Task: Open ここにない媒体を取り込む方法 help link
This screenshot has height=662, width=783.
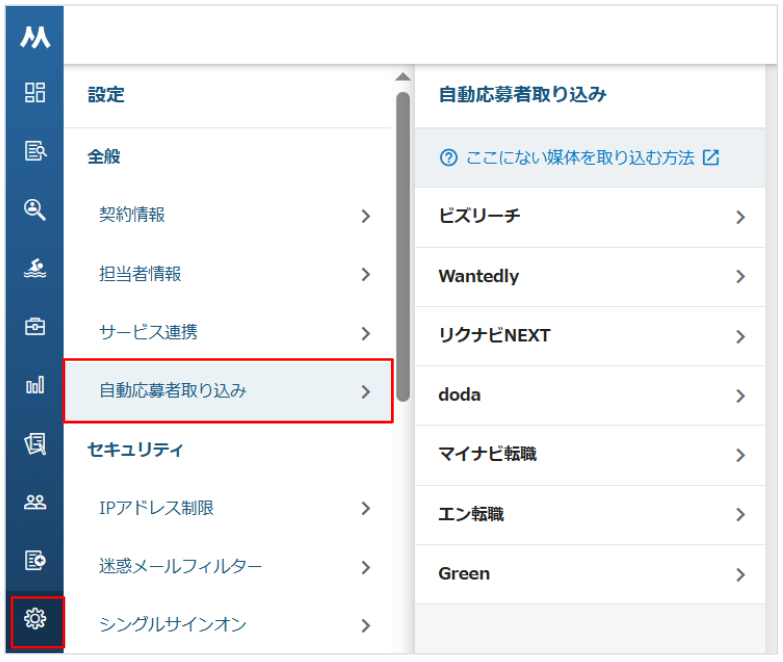Action: click(580, 158)
